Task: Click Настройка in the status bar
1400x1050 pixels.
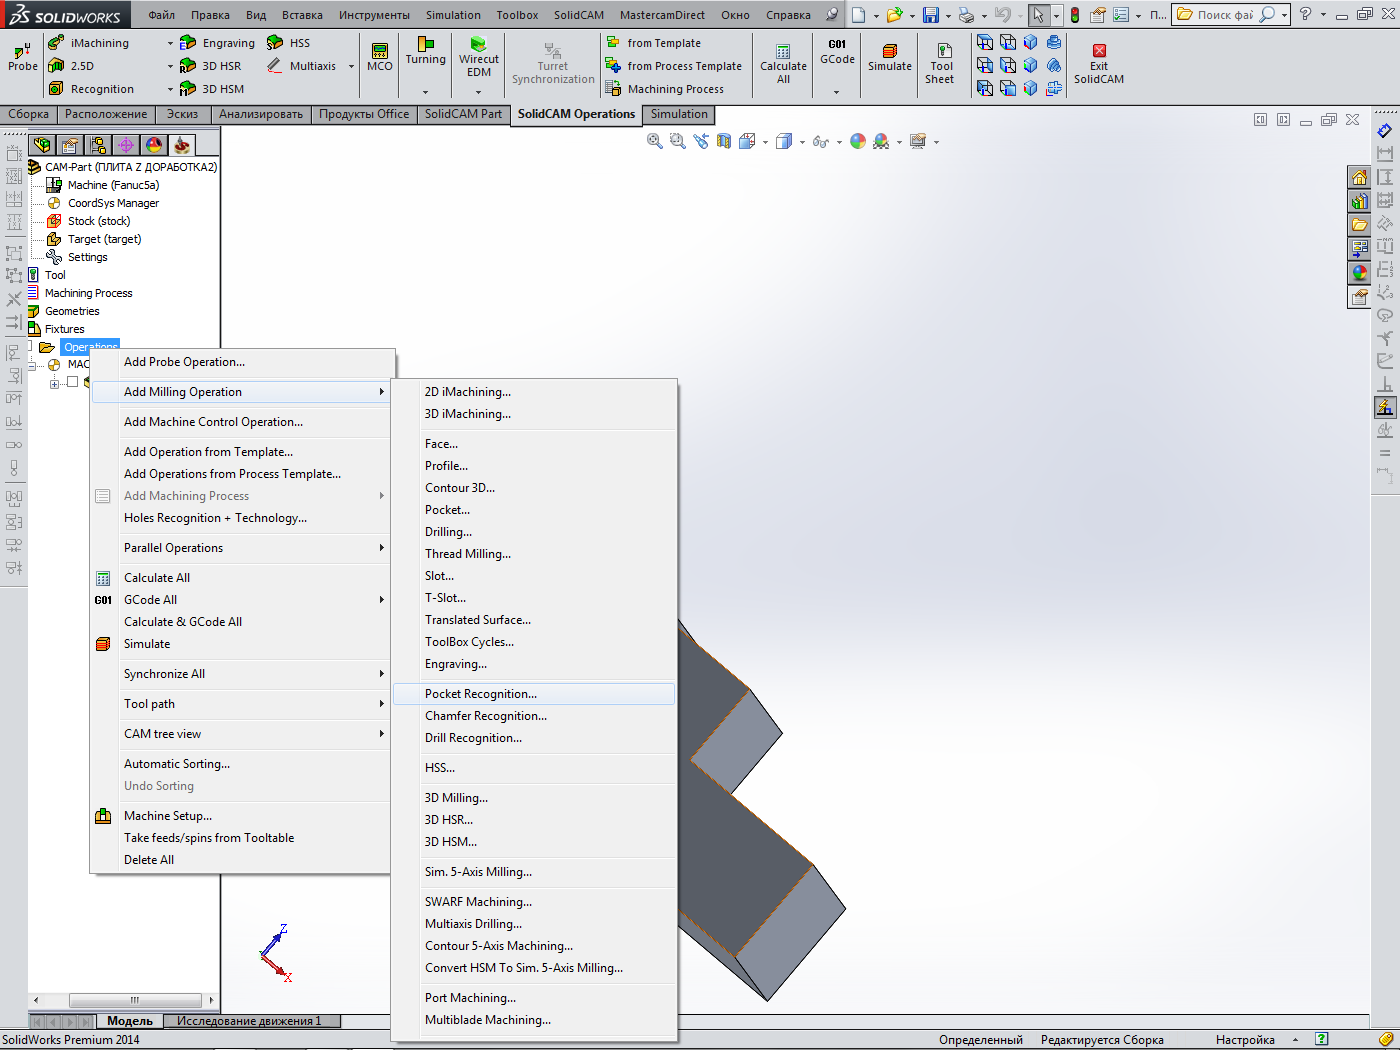Action: click(x=1245, y=1040)
